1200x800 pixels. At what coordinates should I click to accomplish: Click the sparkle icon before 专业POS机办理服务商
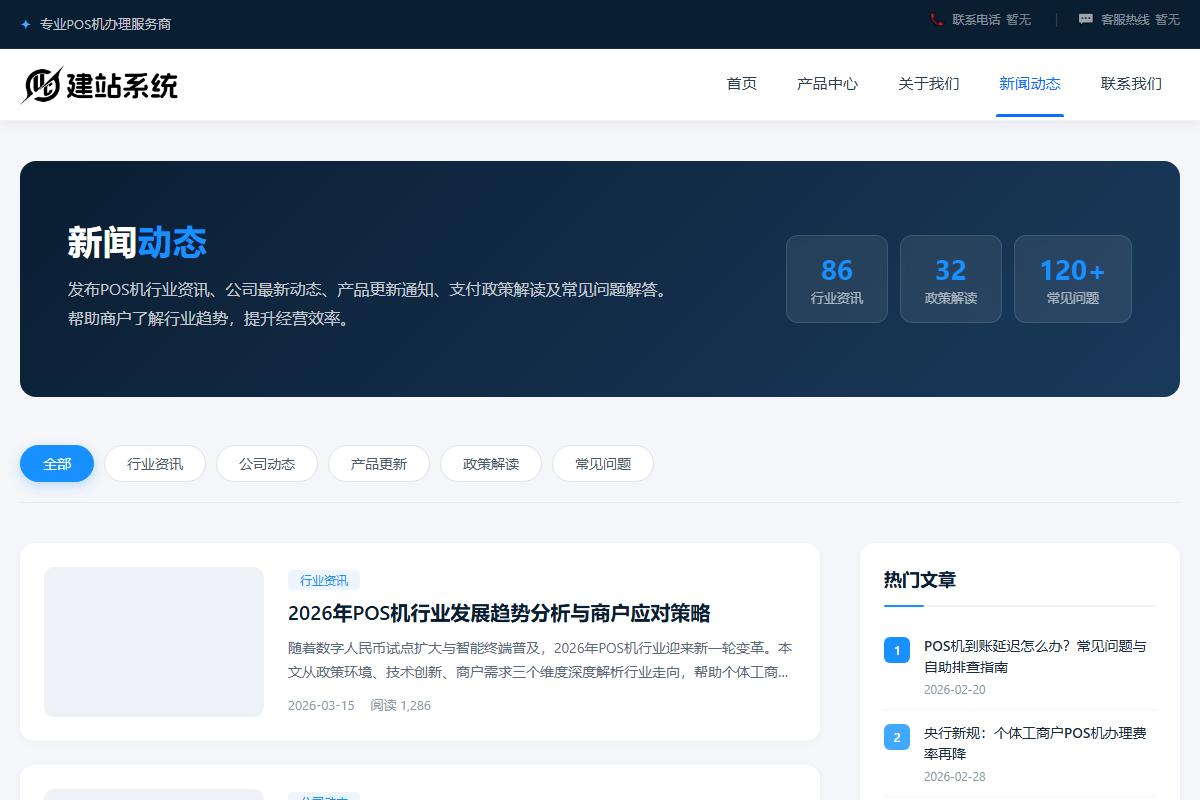pyautogui.click(x=25, y=24)
